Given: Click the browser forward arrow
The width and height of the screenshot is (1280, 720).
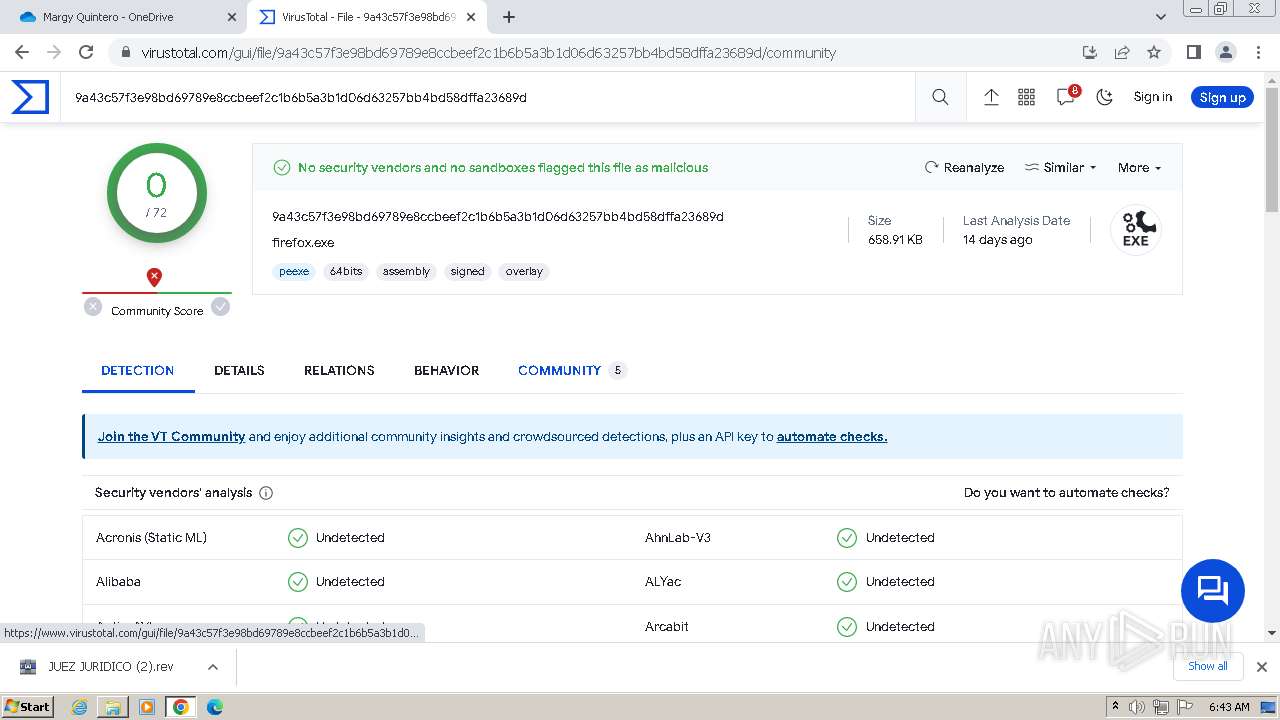Looking at the screenshot, I should (54, 53).
